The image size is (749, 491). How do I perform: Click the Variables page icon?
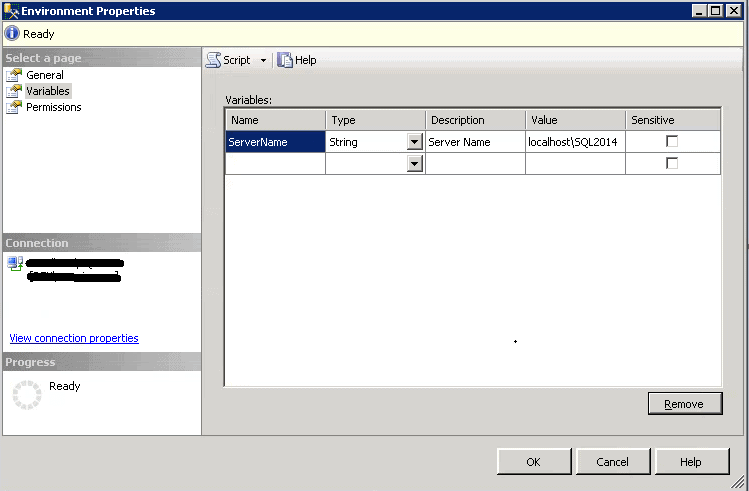[x=14, y=91]
